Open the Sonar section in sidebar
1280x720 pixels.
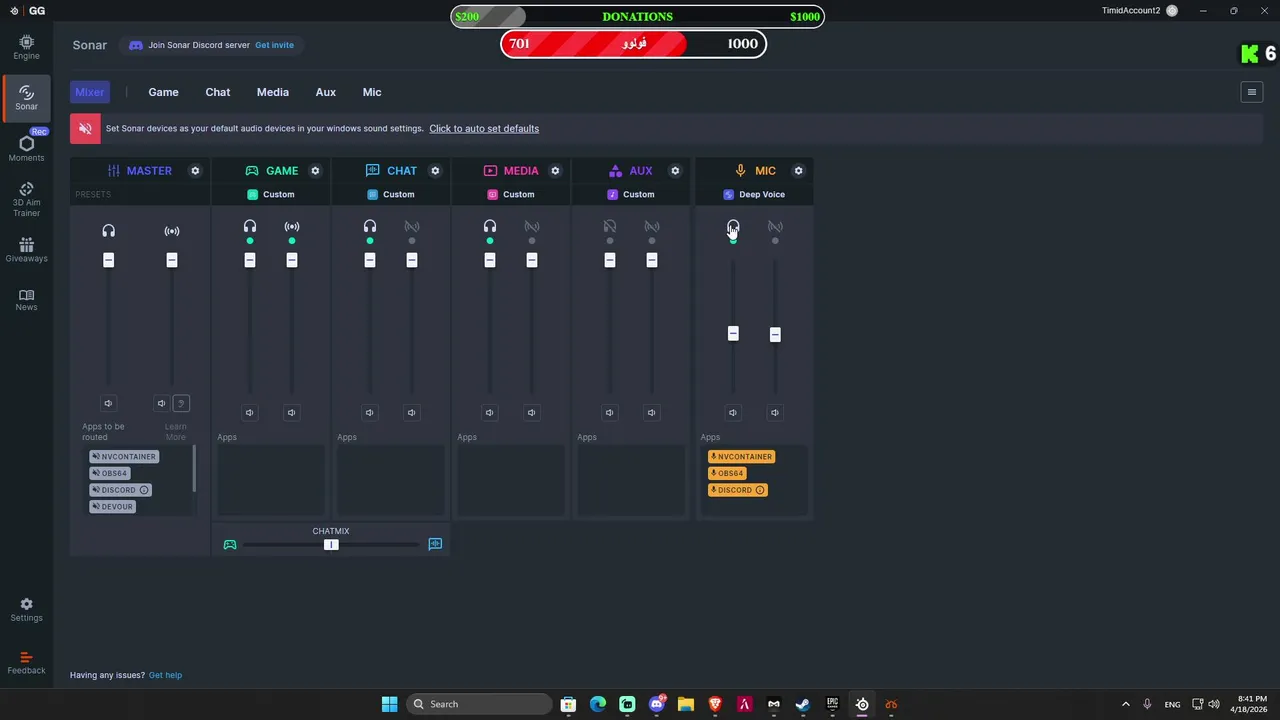pos(26,98)
